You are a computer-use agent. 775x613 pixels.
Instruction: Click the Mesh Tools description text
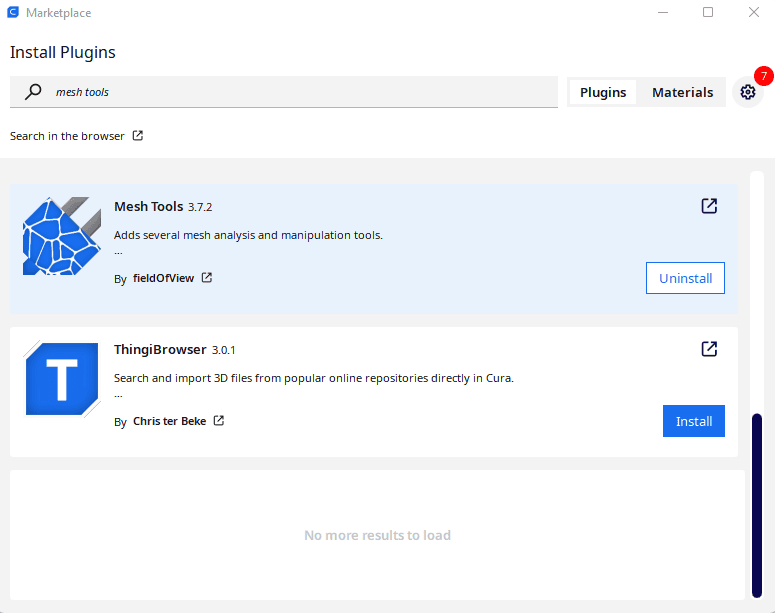249,235
